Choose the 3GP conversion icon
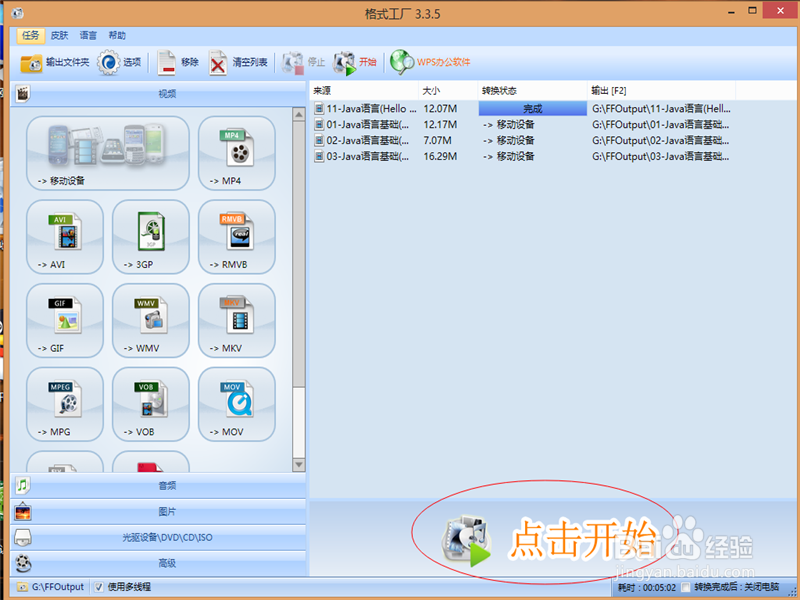 tap(151, 237)
